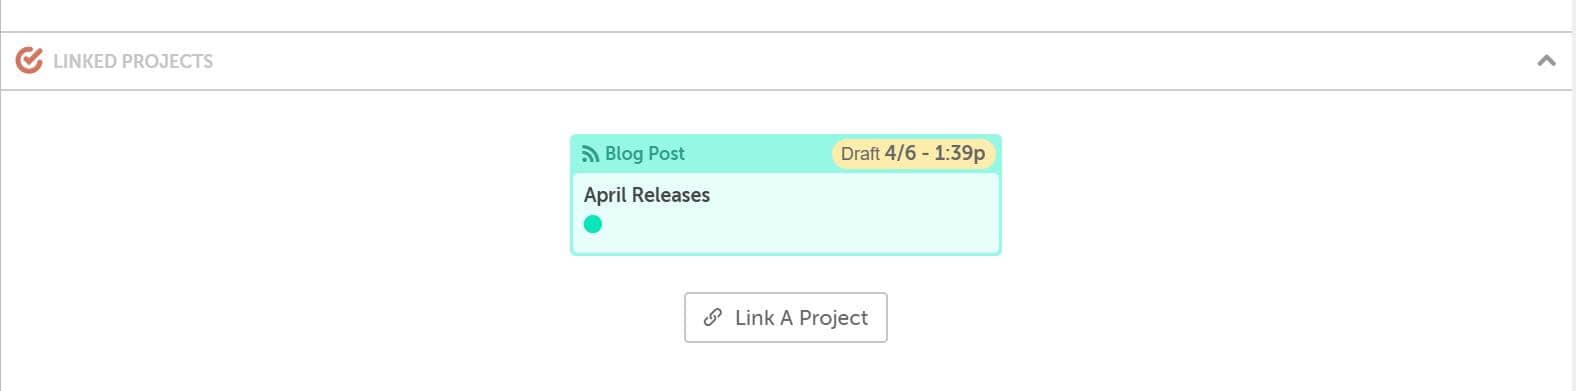This screenshot has height=391, width=1576.
Task: Click the word April in the card title
Action: (x=604, y=195)
